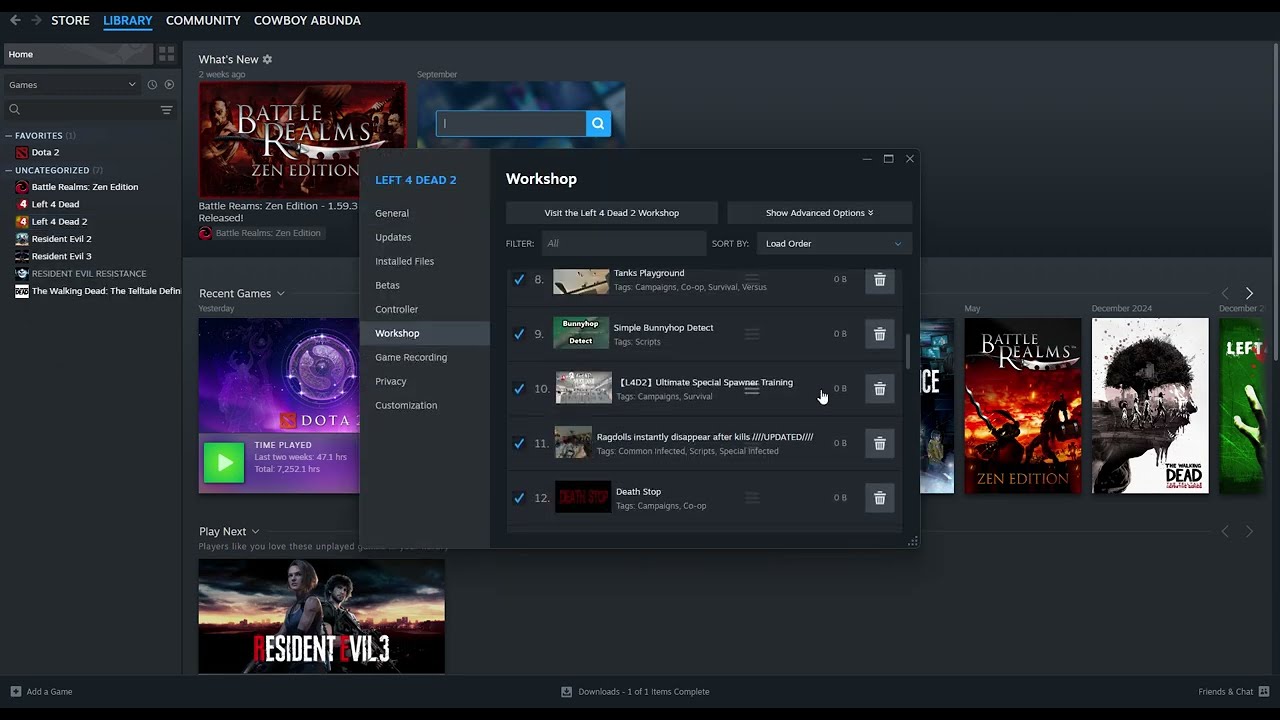
Task: Click the Dota 2 icon in sidebar
Action: 22,153
